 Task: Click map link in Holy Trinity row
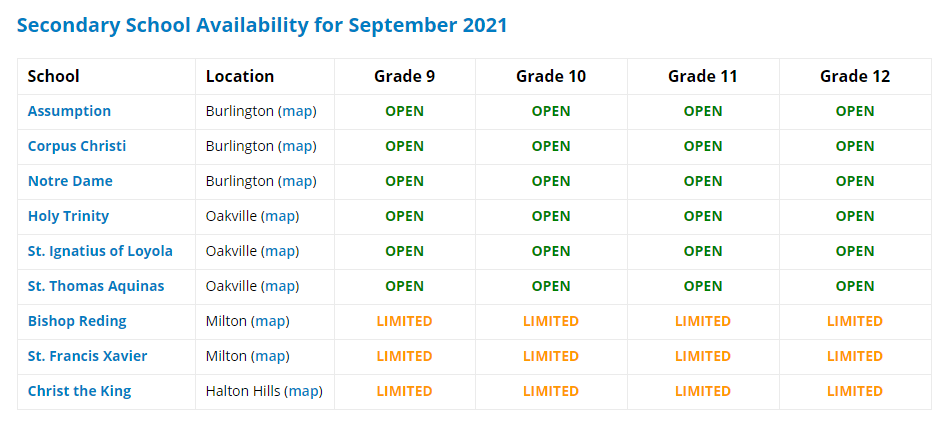pos(279,216)
